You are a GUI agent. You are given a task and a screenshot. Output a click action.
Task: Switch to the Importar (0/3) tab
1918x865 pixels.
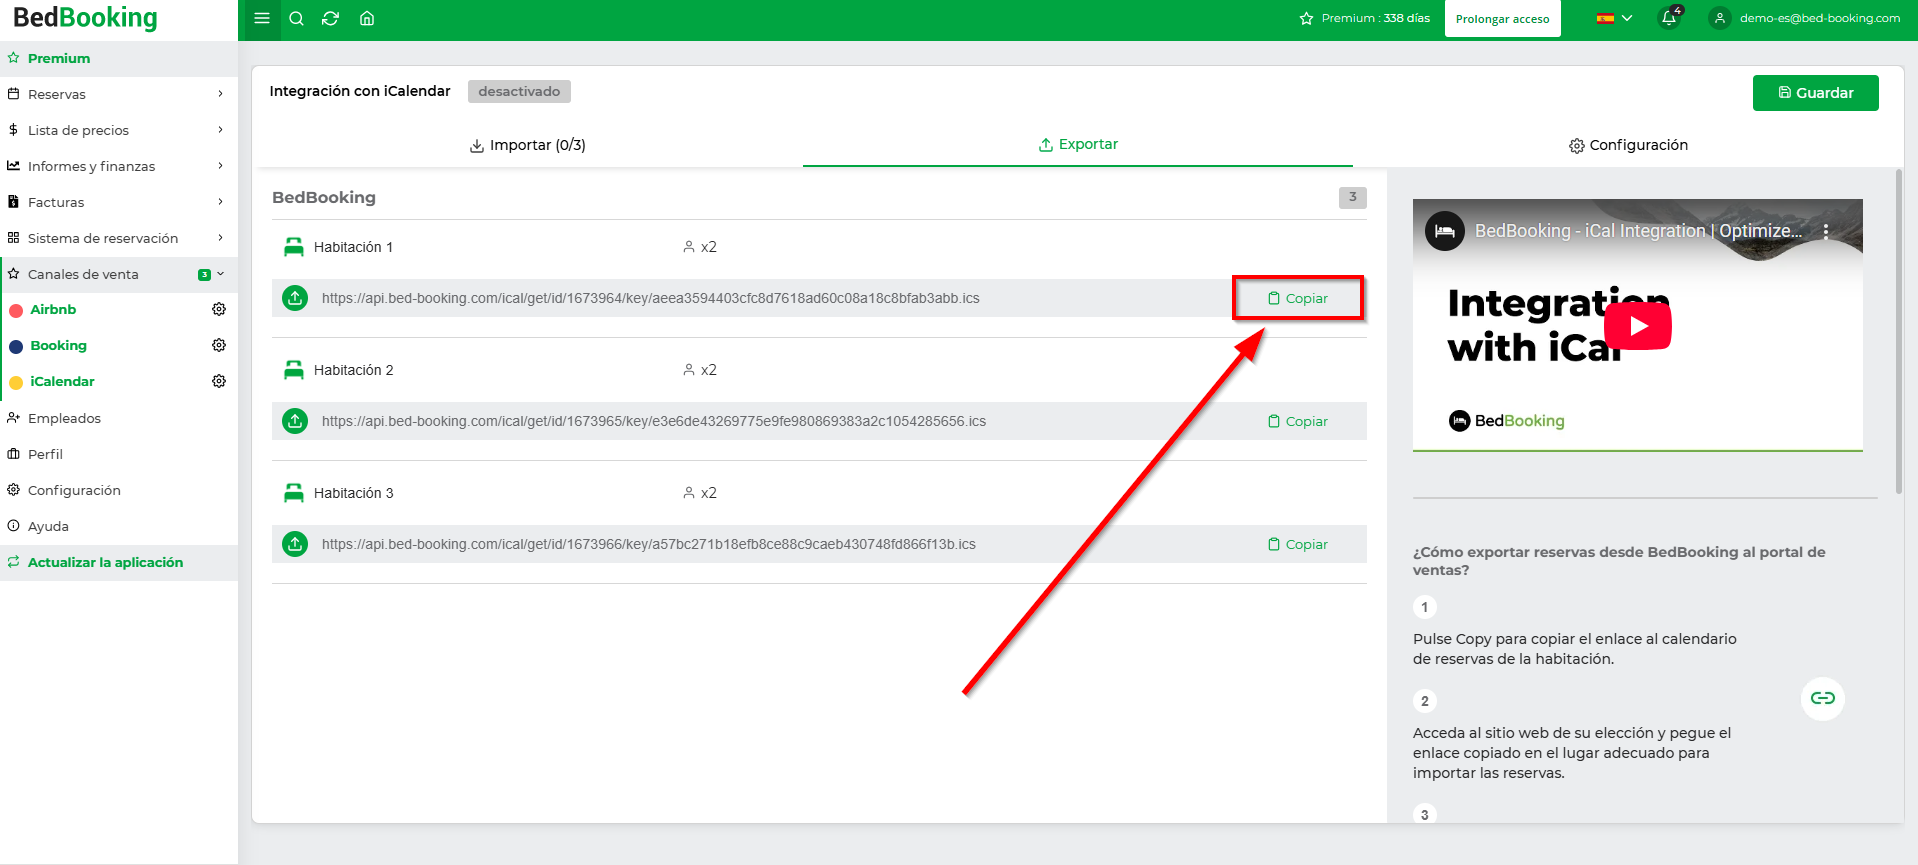pos(528,145)
